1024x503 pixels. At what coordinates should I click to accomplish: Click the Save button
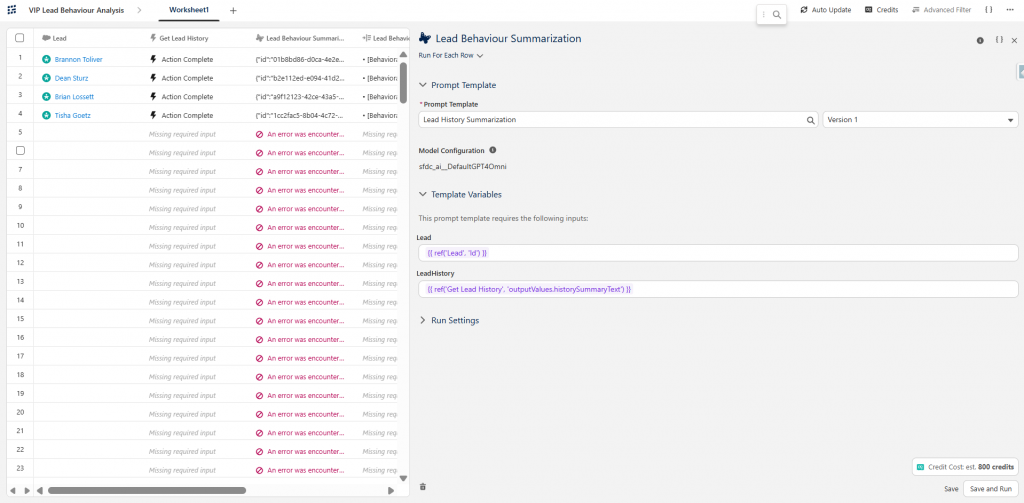point(951,489)
